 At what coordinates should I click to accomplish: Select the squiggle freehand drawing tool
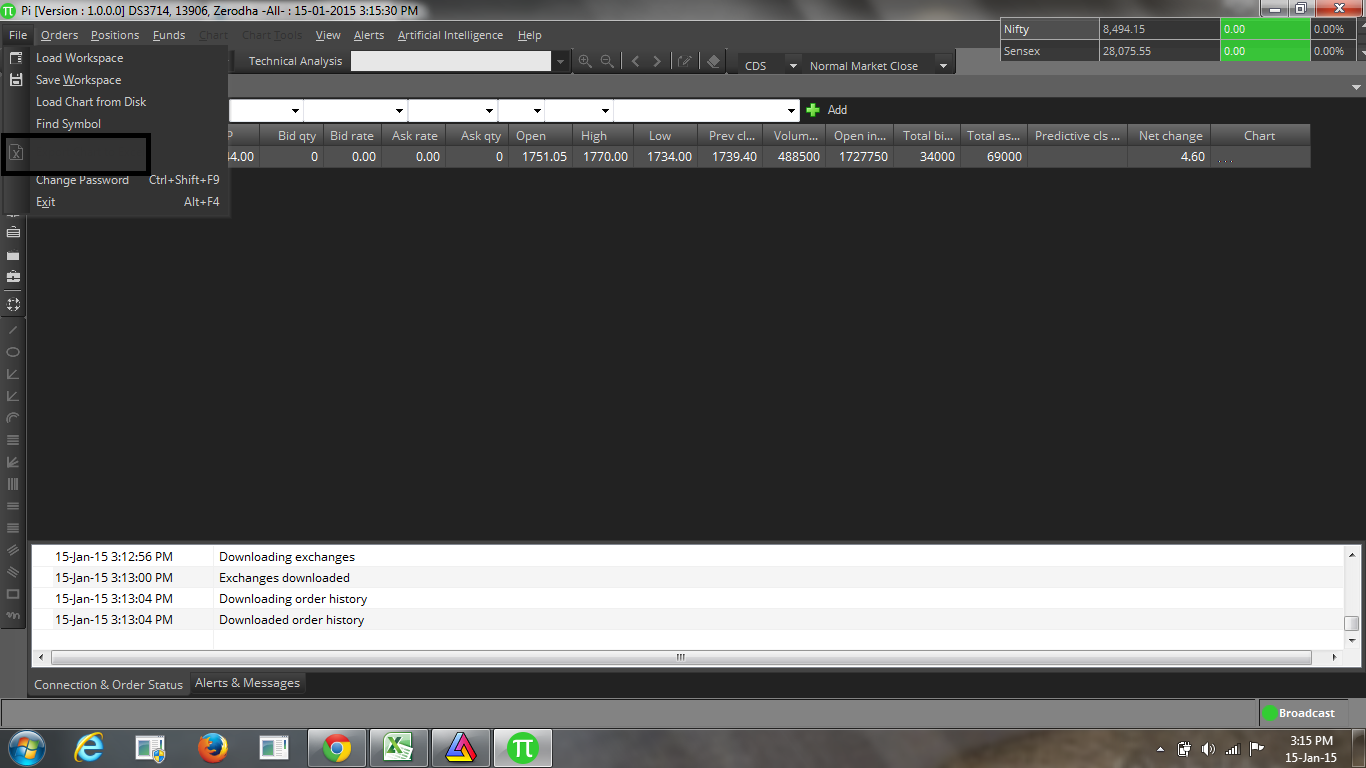13,616
